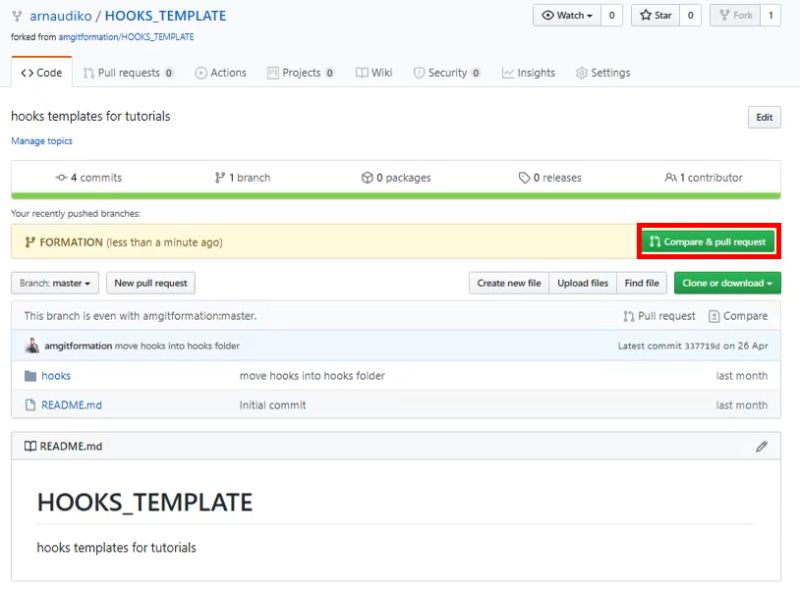Toggle Watch on this repository

click(x=566, y=14)
